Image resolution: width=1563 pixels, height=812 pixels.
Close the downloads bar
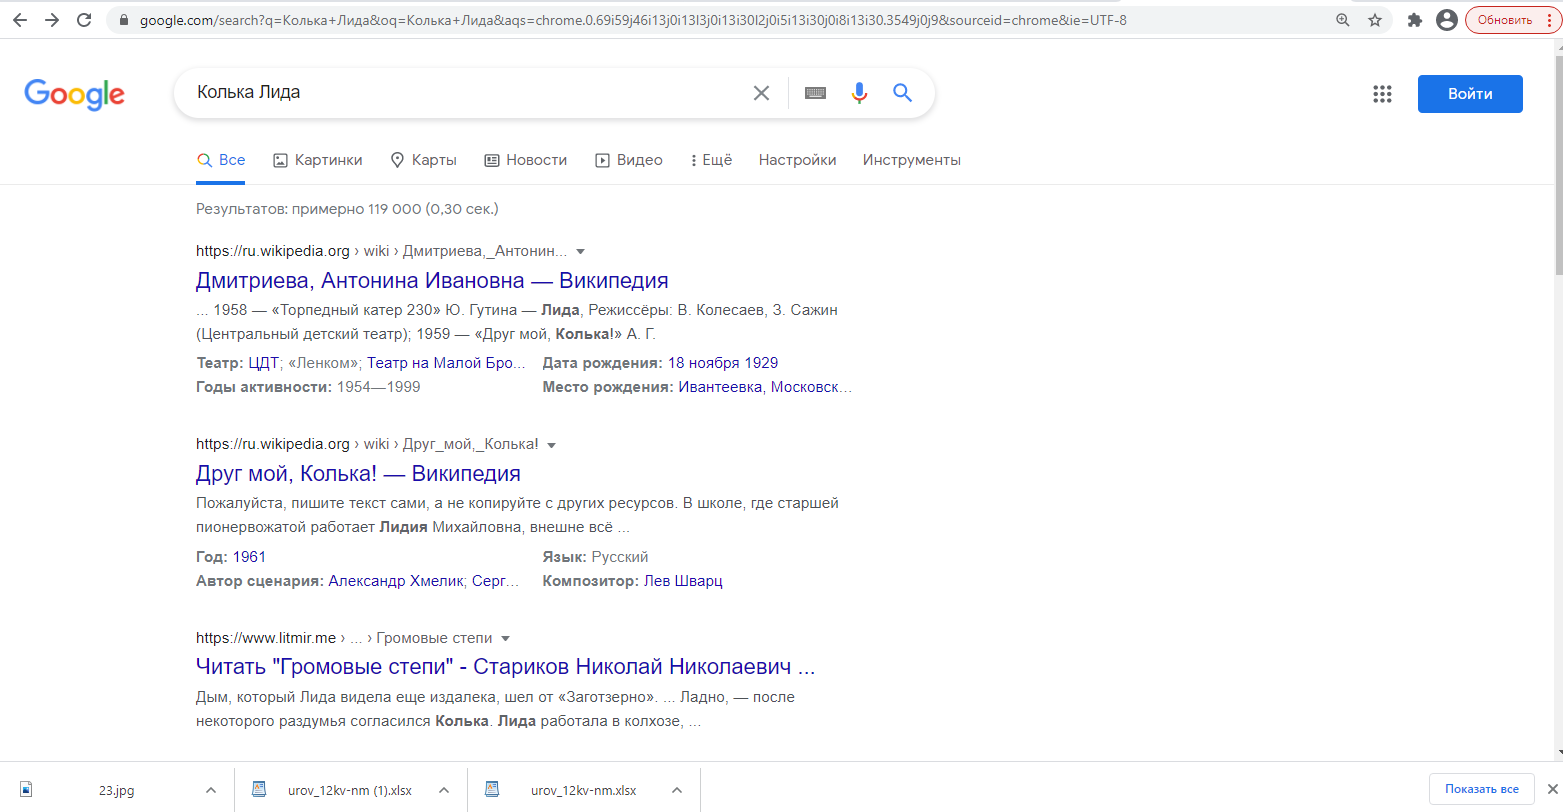1552,789
